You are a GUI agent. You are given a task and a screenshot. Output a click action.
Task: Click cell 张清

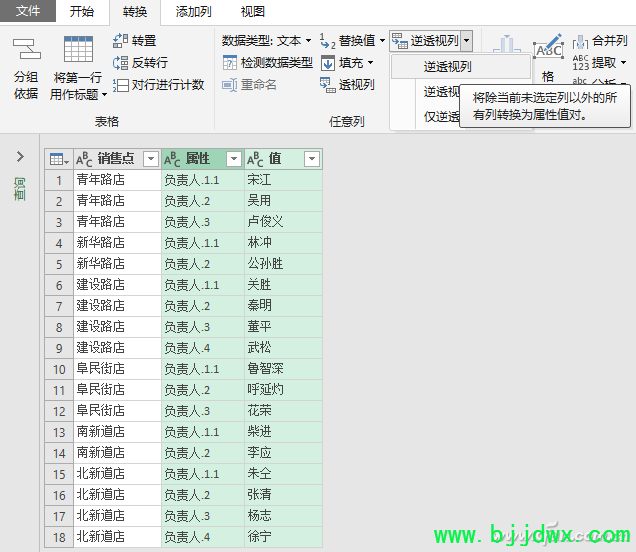pyautogui.click(x=283, y=495)
